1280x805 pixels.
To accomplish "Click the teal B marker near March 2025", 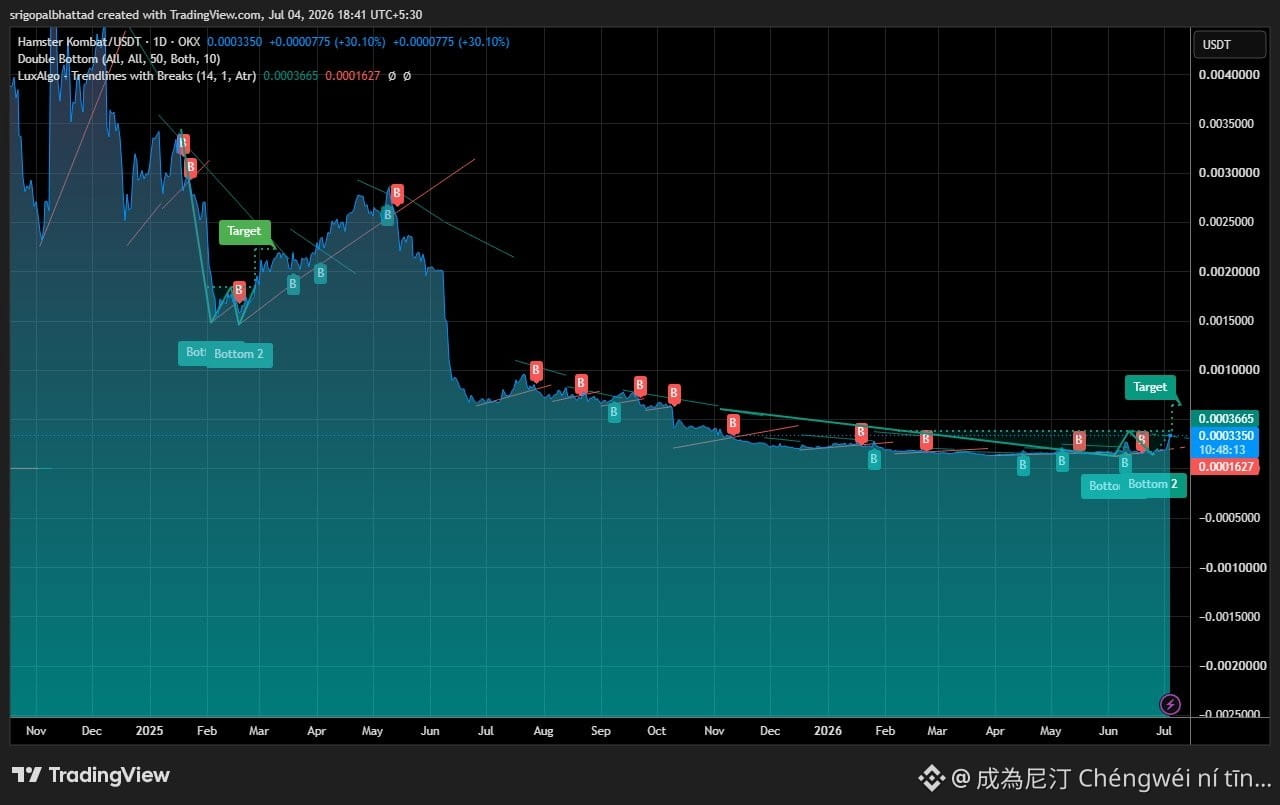I will pos(293,284).
